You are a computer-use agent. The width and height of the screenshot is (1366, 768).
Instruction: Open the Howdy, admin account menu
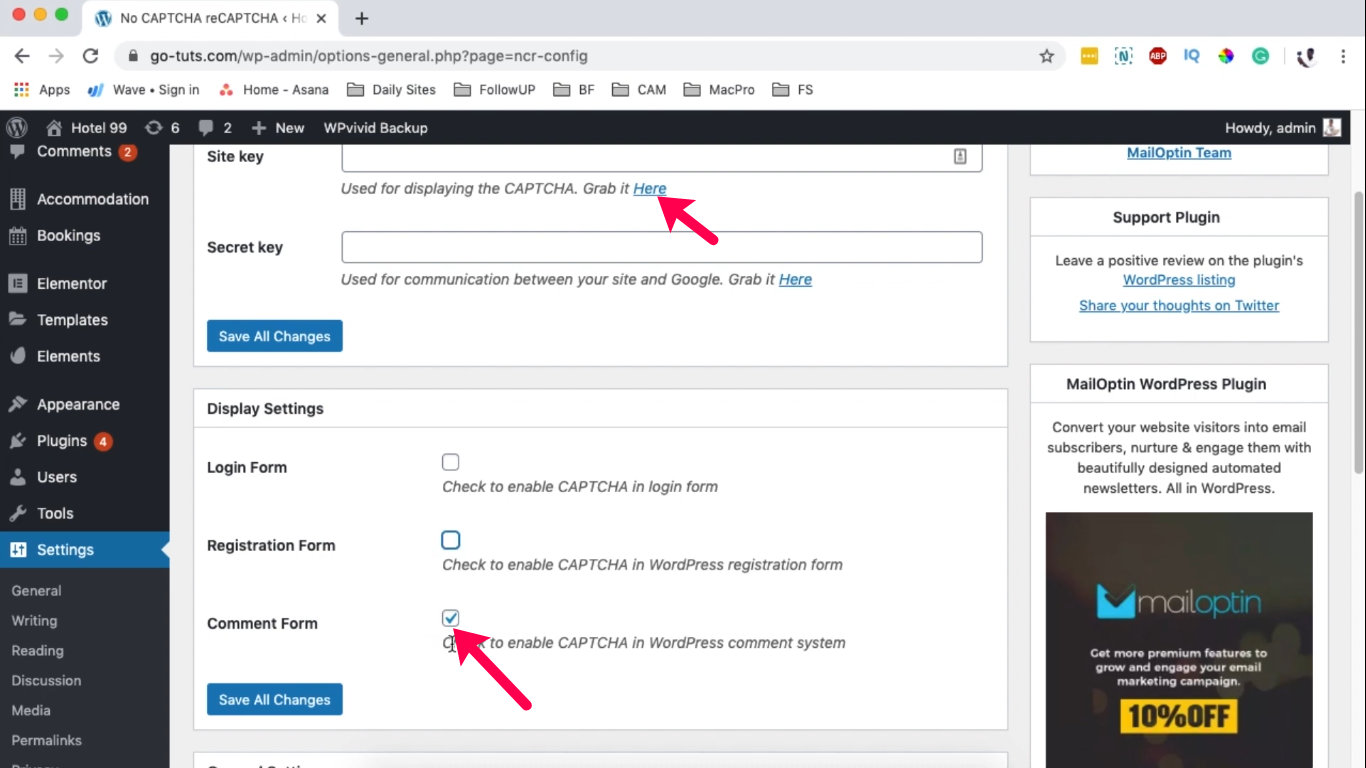tap(1283, 128)
